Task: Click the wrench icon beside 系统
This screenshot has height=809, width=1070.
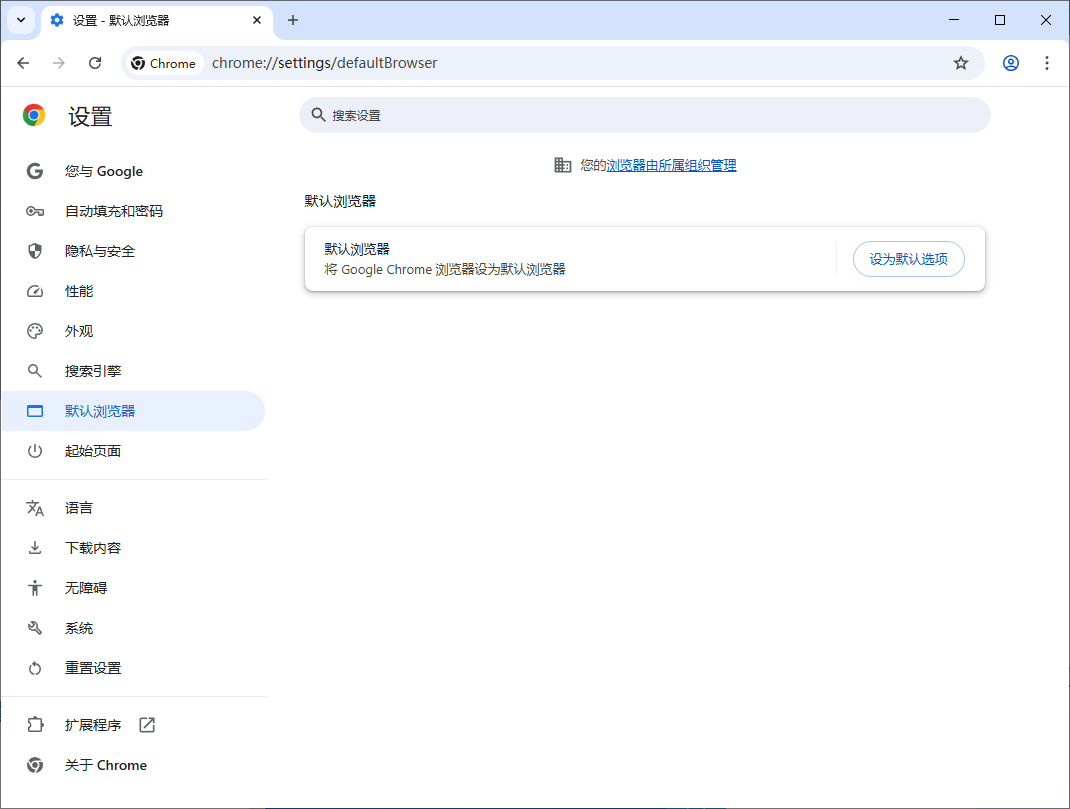Action: (x=35, y=628)
